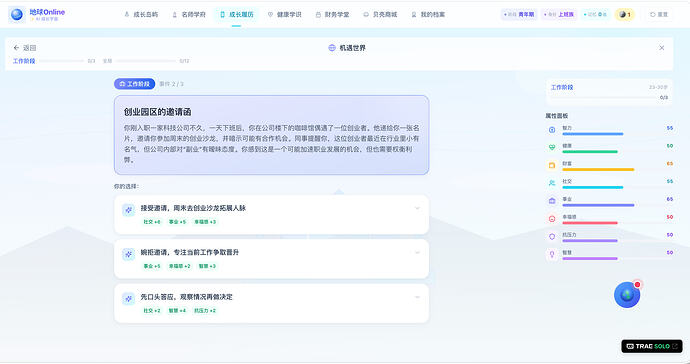690x364 pixels.
Task: Click the 财务学堂 tab icon
Action: click(x=318, y=15)
